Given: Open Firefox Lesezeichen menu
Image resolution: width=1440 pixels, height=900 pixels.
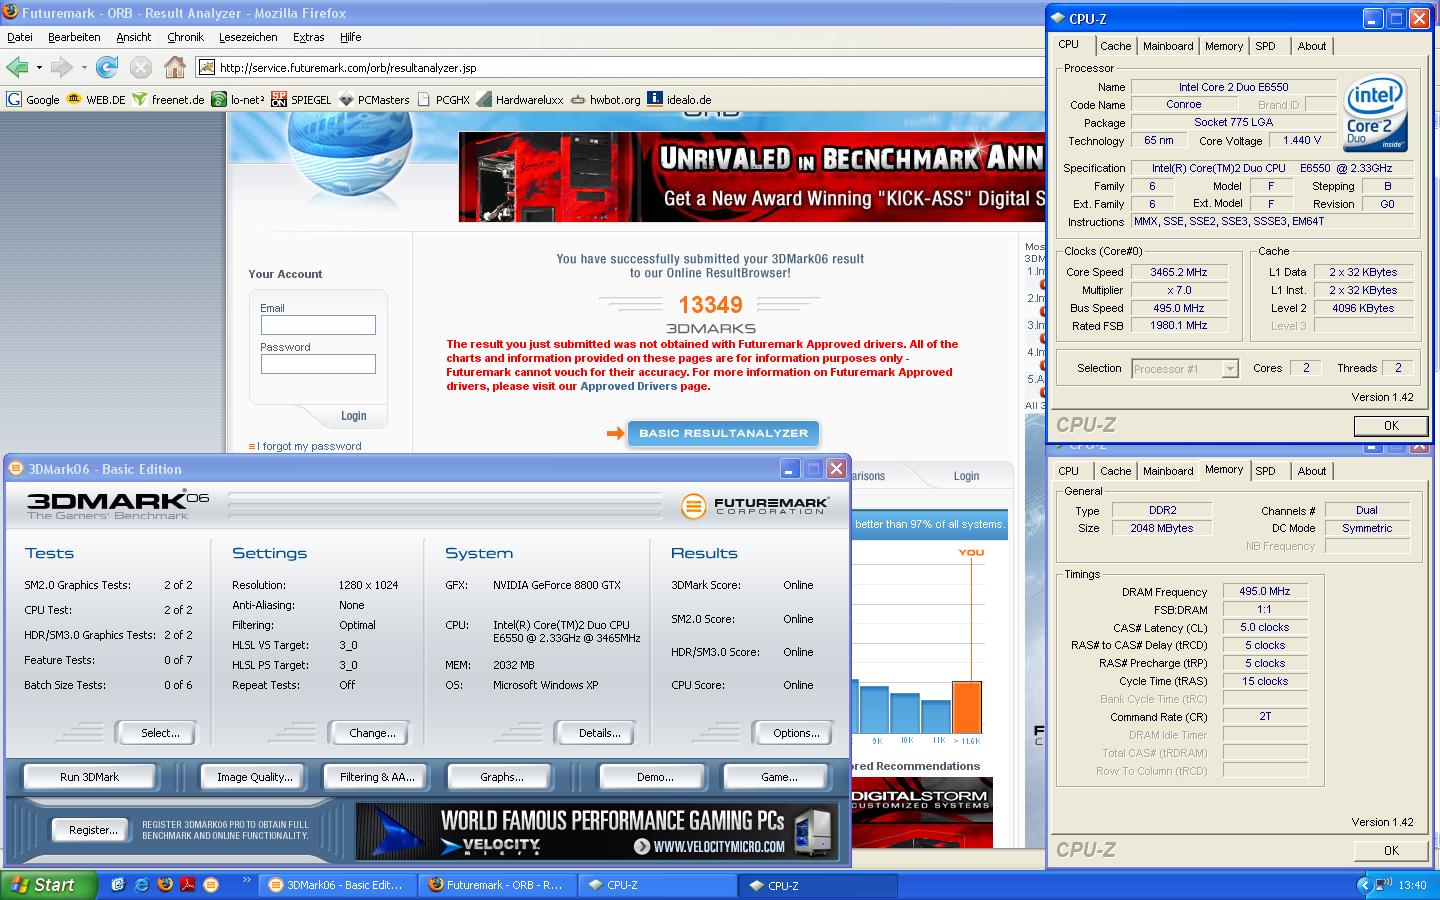Looking at the screenshot, I should (248, 37).
